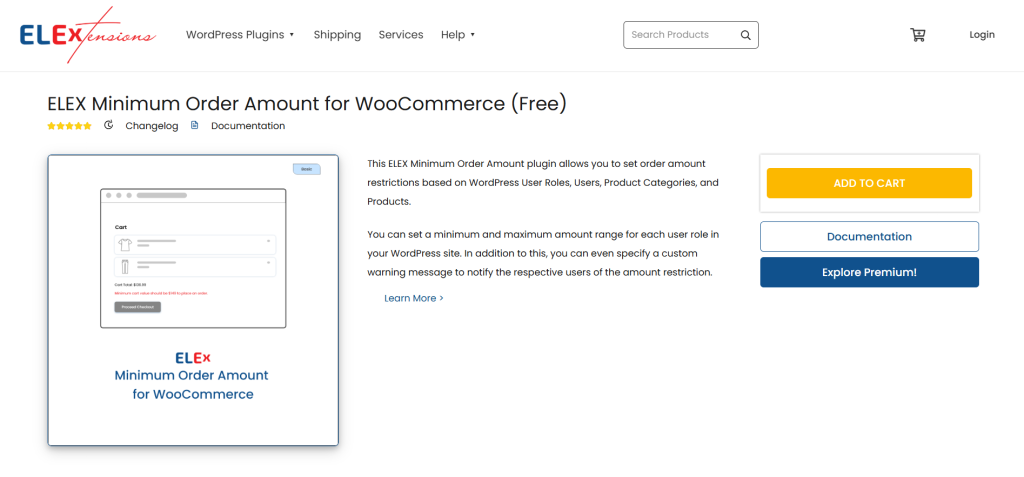
Task: Click the changelog clock icon
Action: (x=108, y=125)
